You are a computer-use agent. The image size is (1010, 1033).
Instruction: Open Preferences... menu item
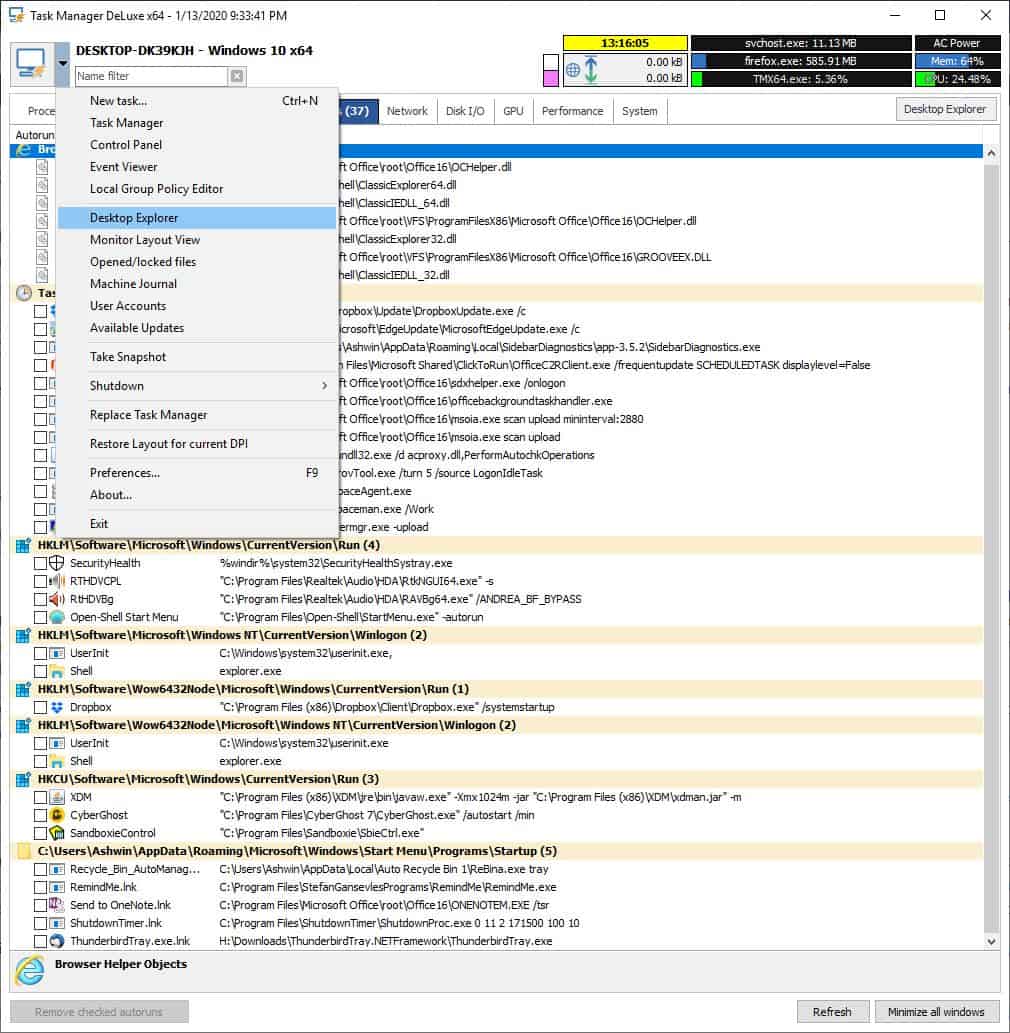click(x=197, y=473)
